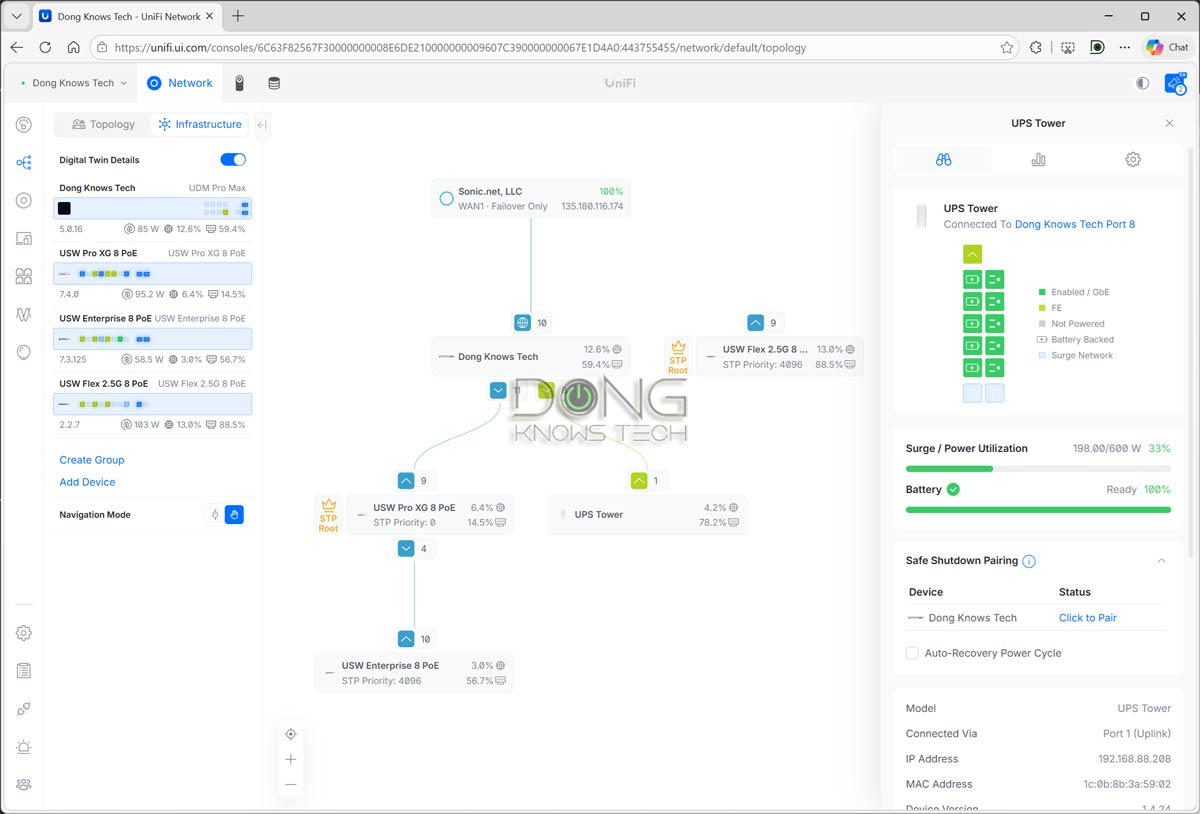This screenshot has width=1200, height=814.
Task: Click the green Battery level bar
Action: (1037, 509)
